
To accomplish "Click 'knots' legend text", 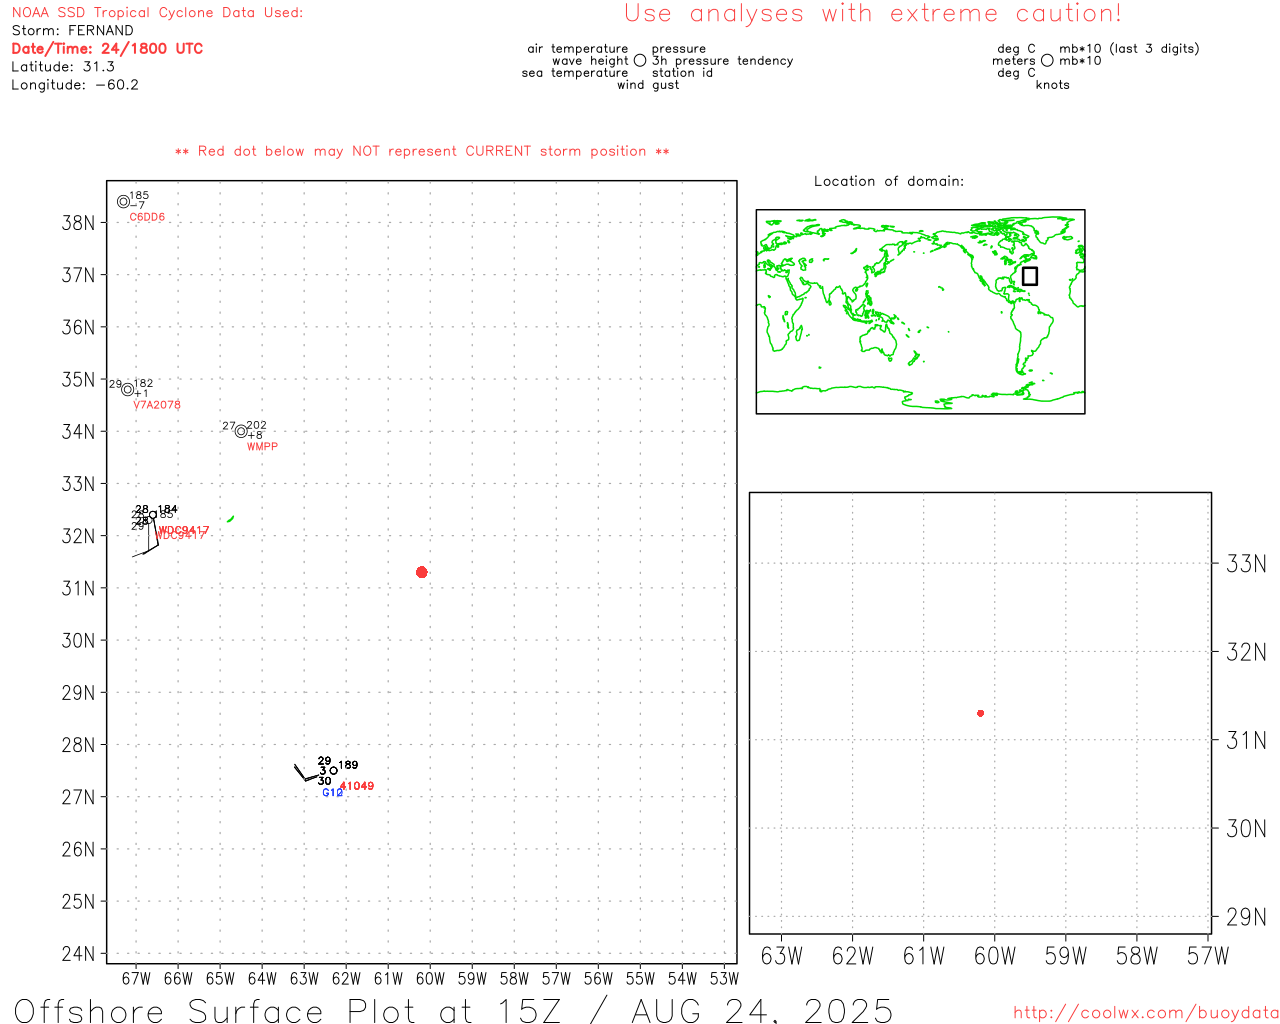I will tap(1053, 84).
